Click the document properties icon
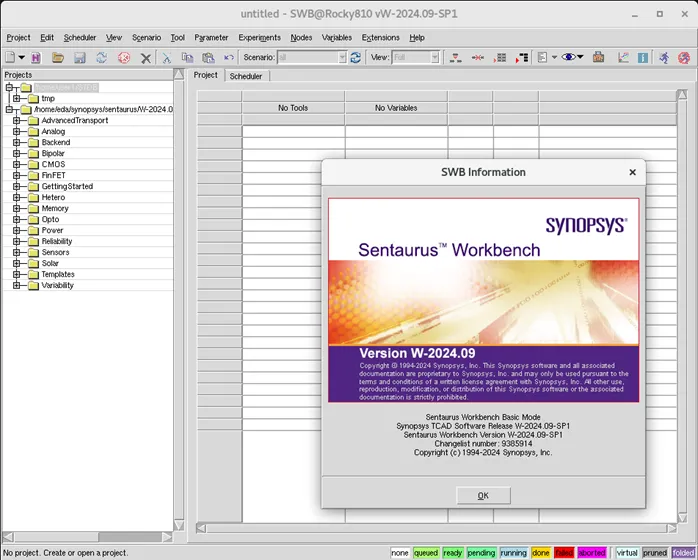 [542, 57]
